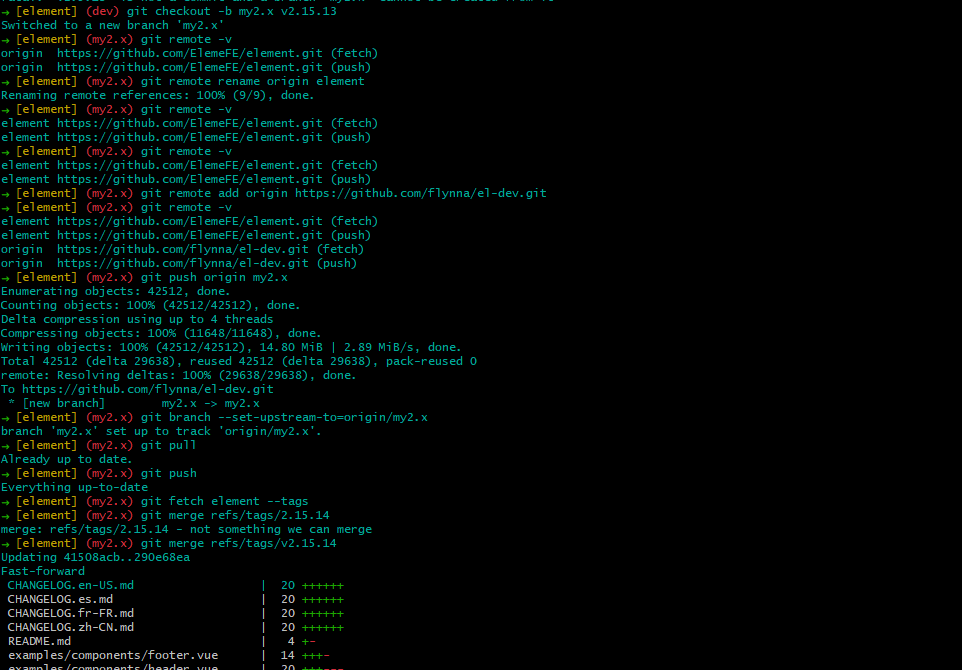Click 'Enumerating objects: 42512, done.' line

(x=116, y=291)
